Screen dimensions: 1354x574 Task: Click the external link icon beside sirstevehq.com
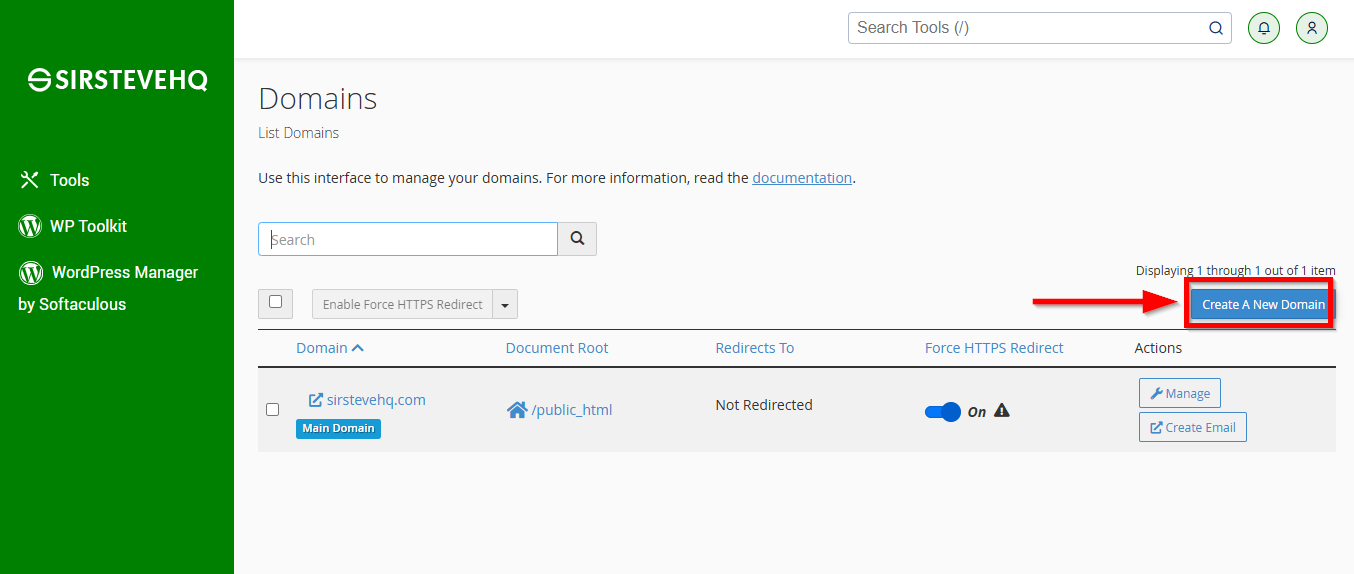[x=315, y=400]
